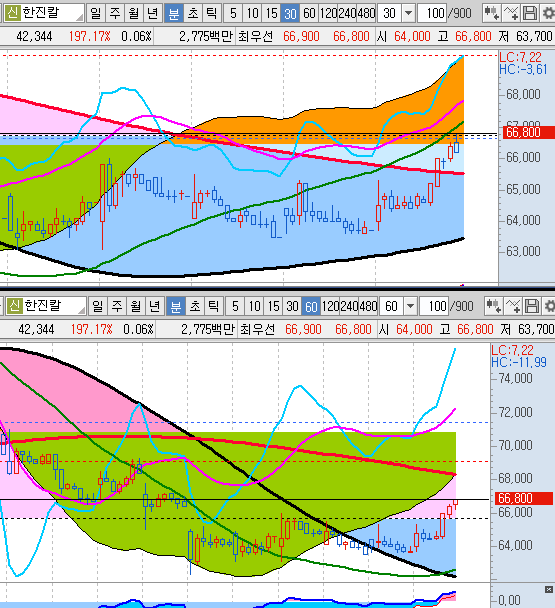Screen dimensions: 555x608
Task: Expand the interval dropdown arrow in upper chart
Action: (x=408, y=13)
